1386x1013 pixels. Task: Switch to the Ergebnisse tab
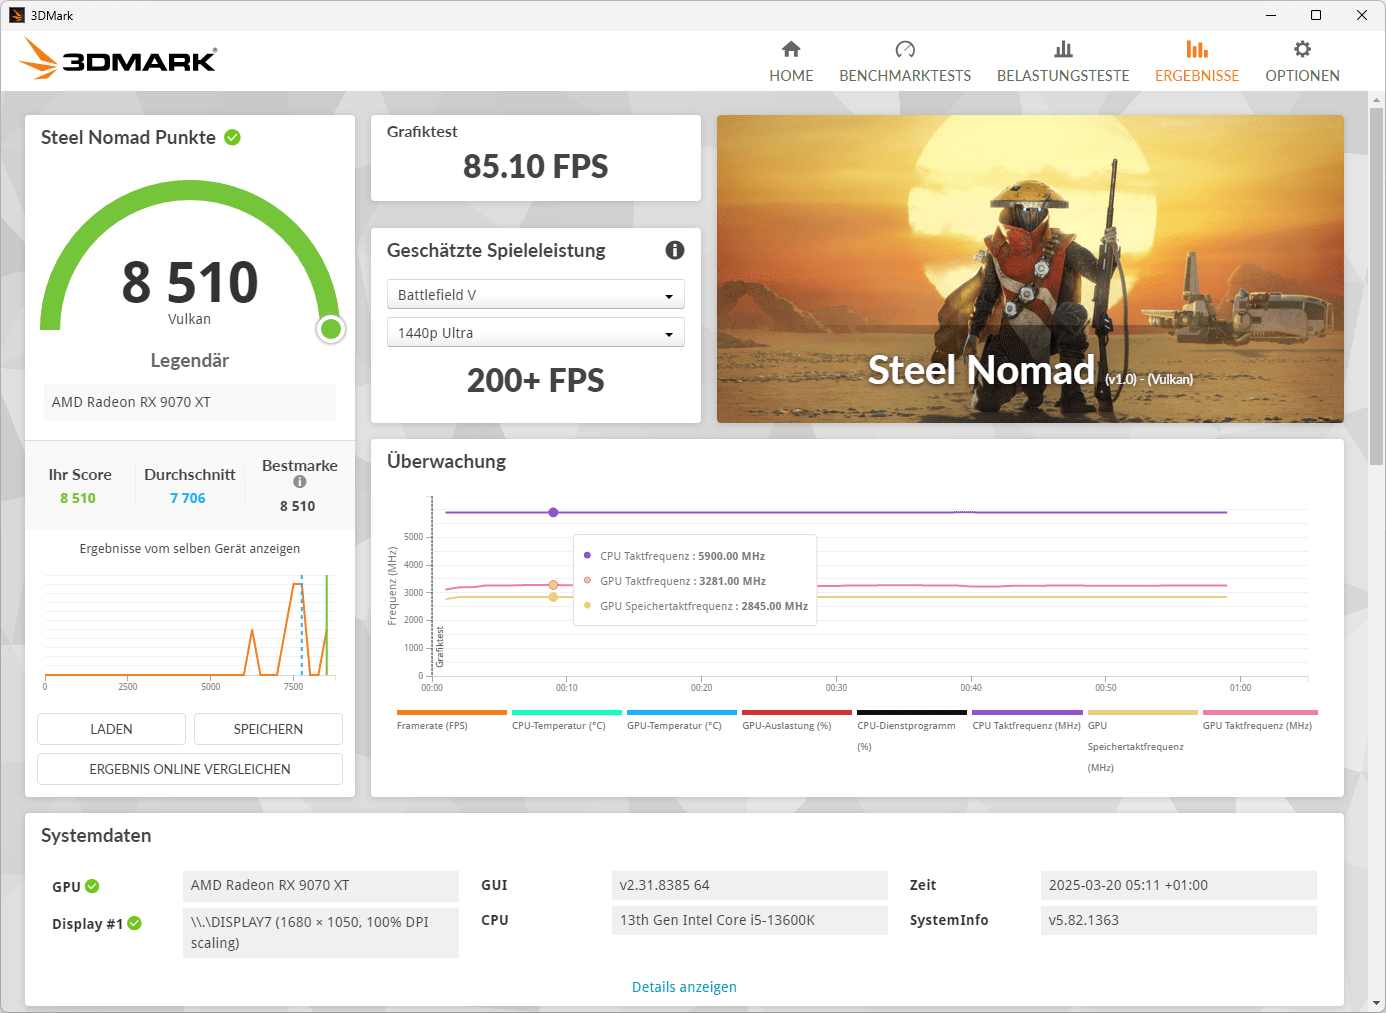click(1197, 61)
